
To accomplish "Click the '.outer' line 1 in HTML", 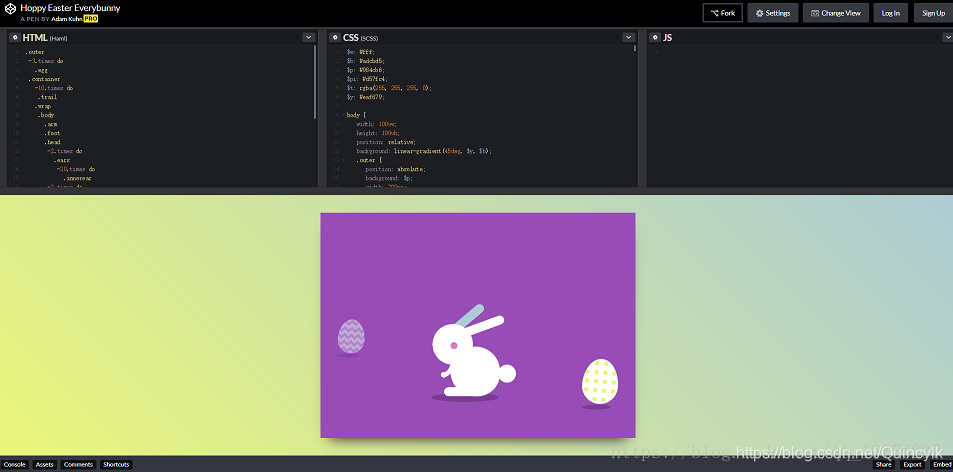I will tap(35, 52).
